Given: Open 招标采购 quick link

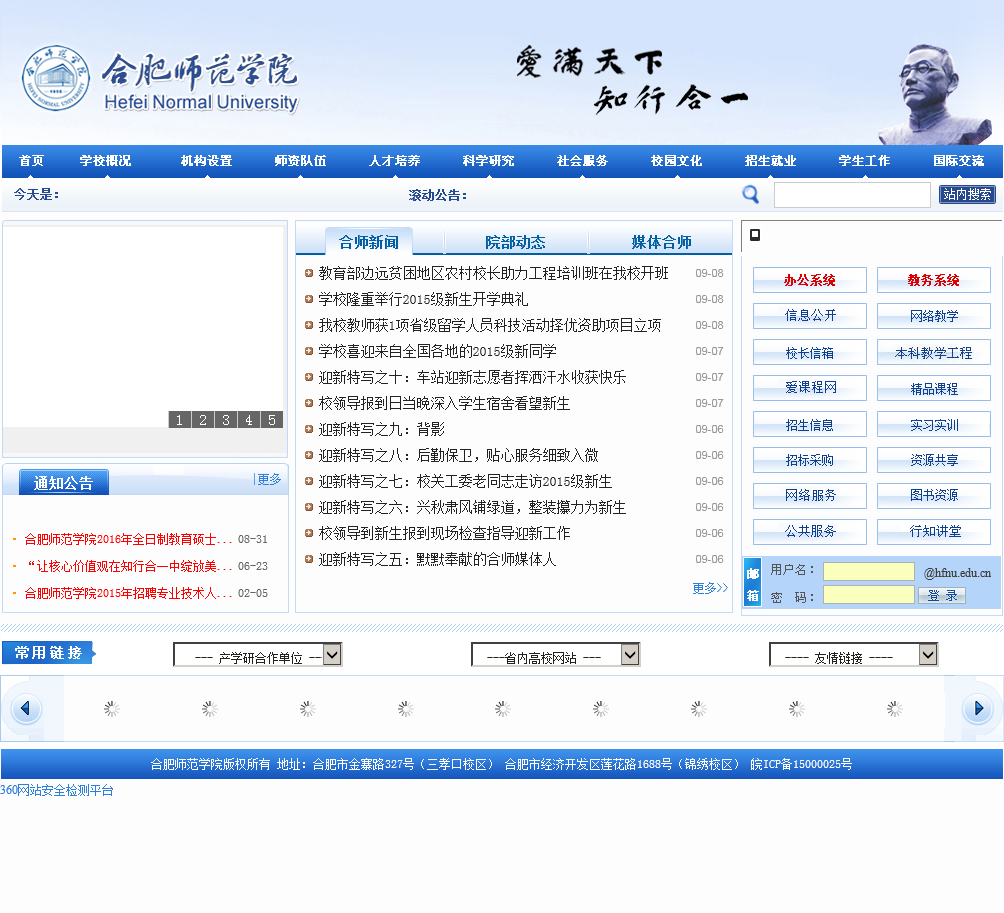Looking at the screenshot, I should click(x=809, y=460).
